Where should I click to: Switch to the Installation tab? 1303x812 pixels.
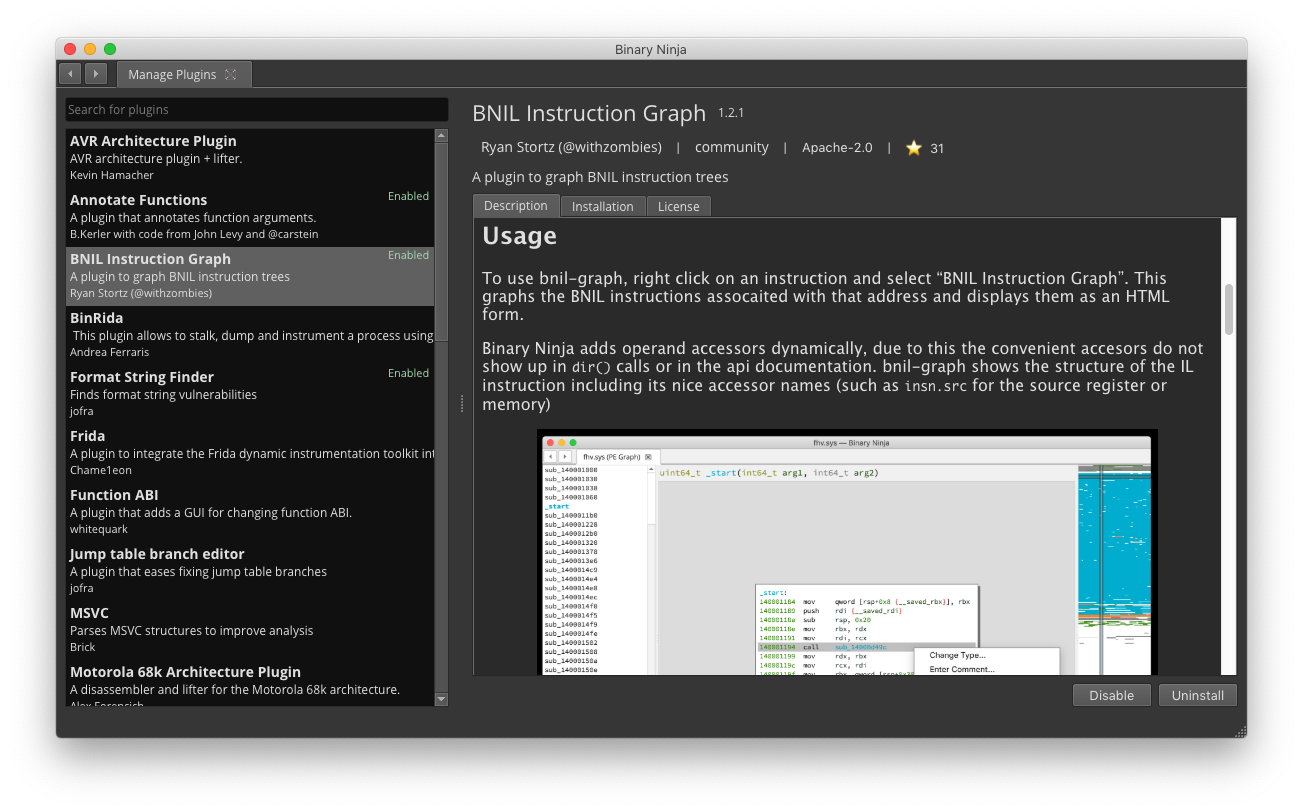click(603, 206)
